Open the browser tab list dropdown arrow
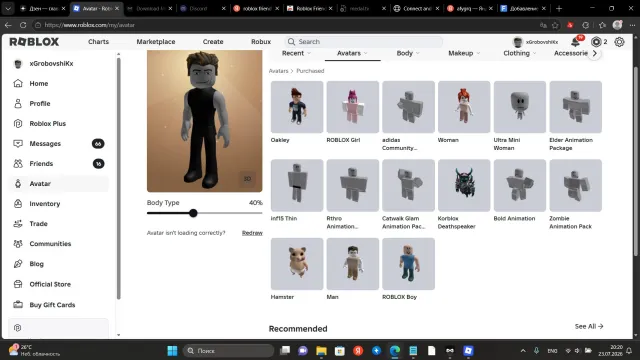The height and width of the screenshot is (360, 640). [8, 8]
